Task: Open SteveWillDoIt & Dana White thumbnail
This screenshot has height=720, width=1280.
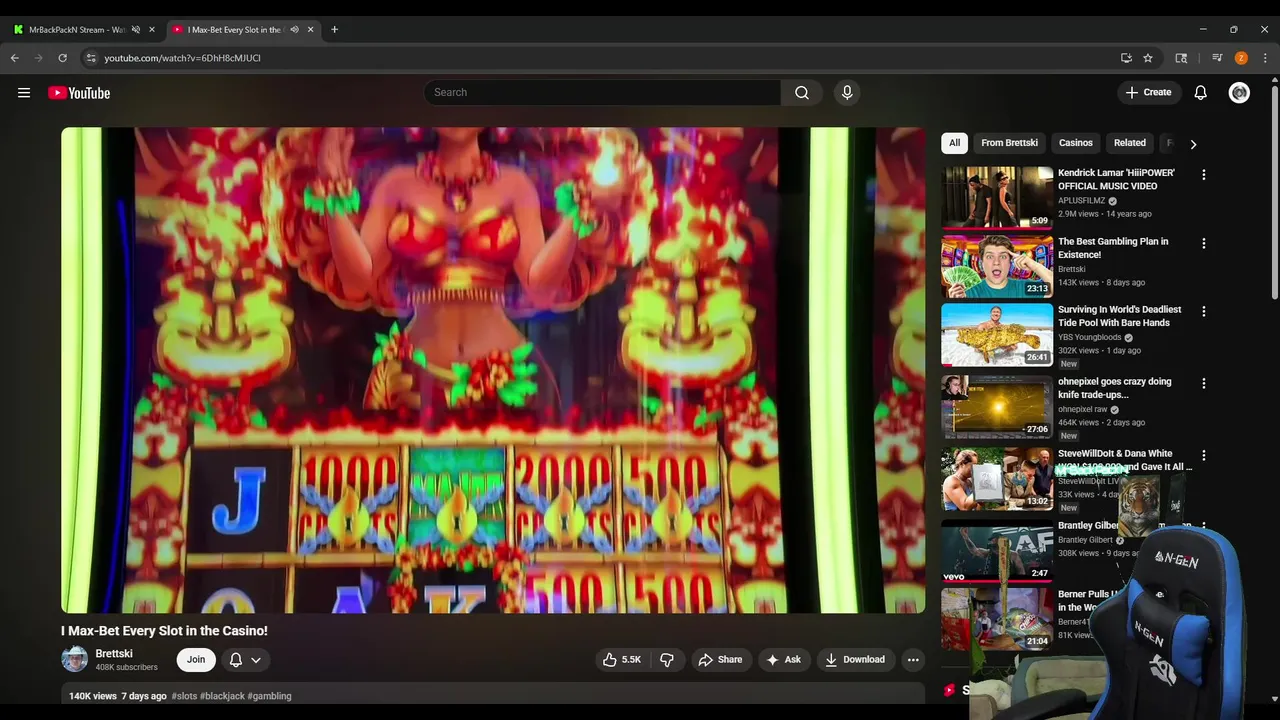Action: click(997, 479)
